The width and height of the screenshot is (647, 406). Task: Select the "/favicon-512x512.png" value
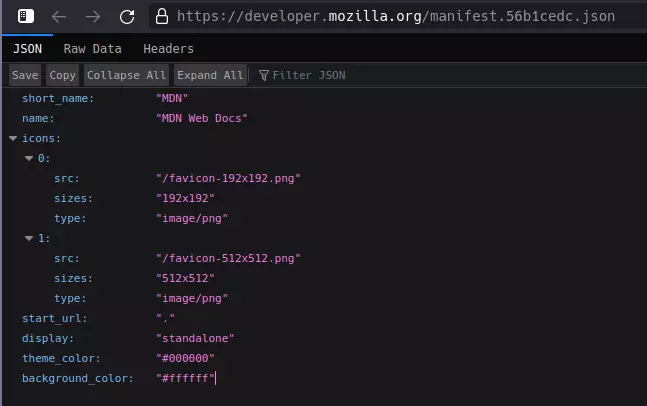click(x=228, y=258)
